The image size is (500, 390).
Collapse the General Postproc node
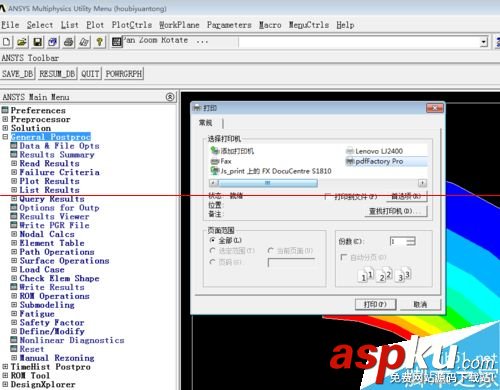click(x=5, y=137)
